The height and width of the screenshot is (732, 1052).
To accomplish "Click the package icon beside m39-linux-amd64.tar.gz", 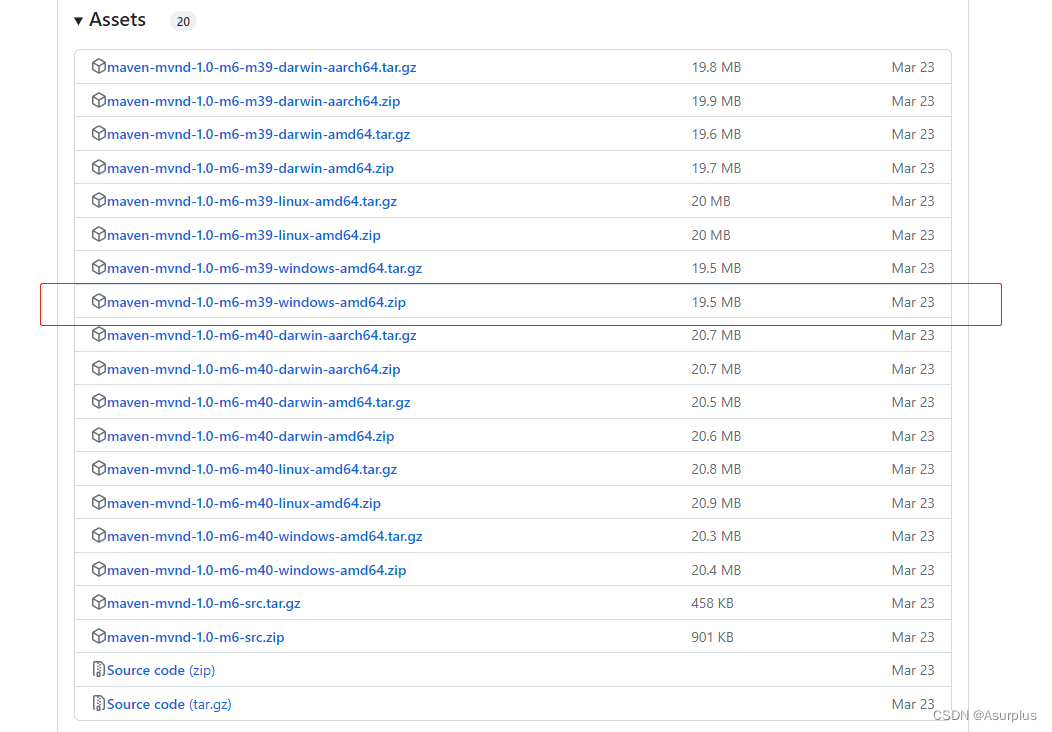I will (99, 201).
